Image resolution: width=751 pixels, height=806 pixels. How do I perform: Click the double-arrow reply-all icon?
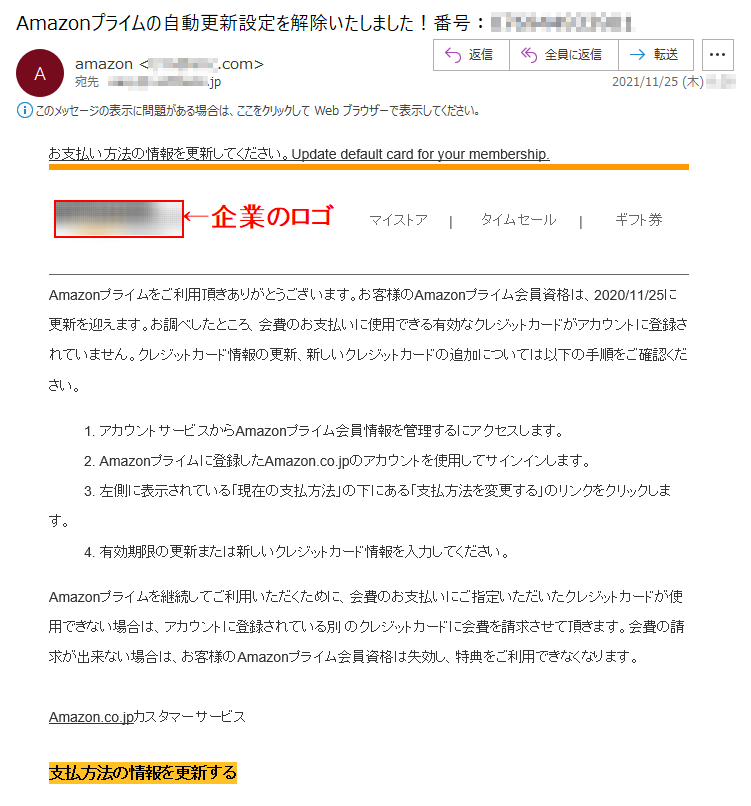(x=529, y=54)
